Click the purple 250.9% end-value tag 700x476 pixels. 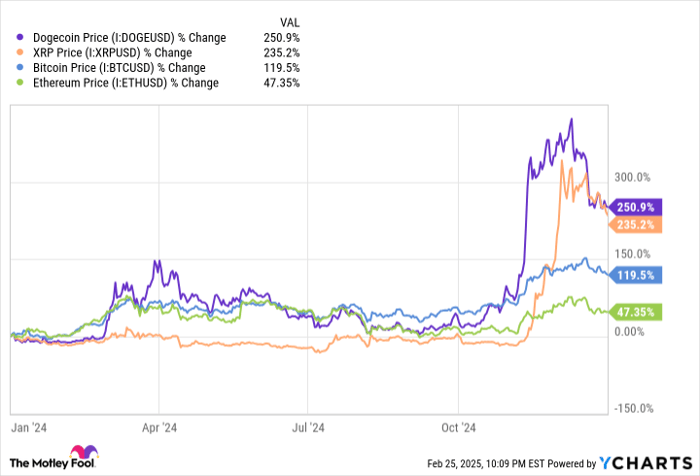[x=631, y=206]
